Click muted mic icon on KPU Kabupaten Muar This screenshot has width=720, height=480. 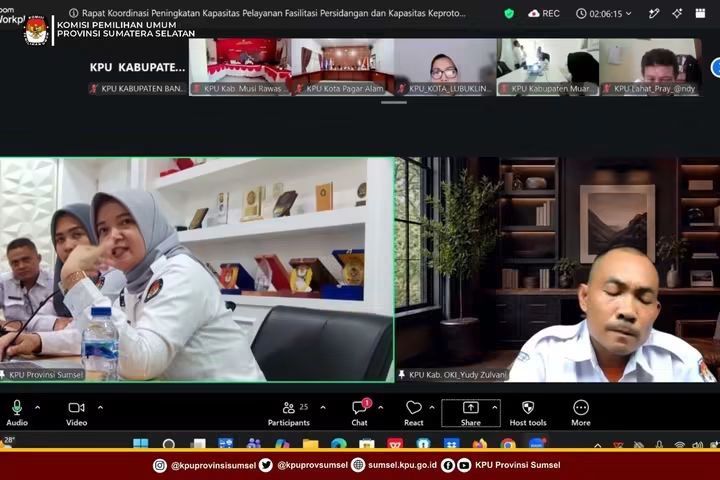[x=504, y=89]
